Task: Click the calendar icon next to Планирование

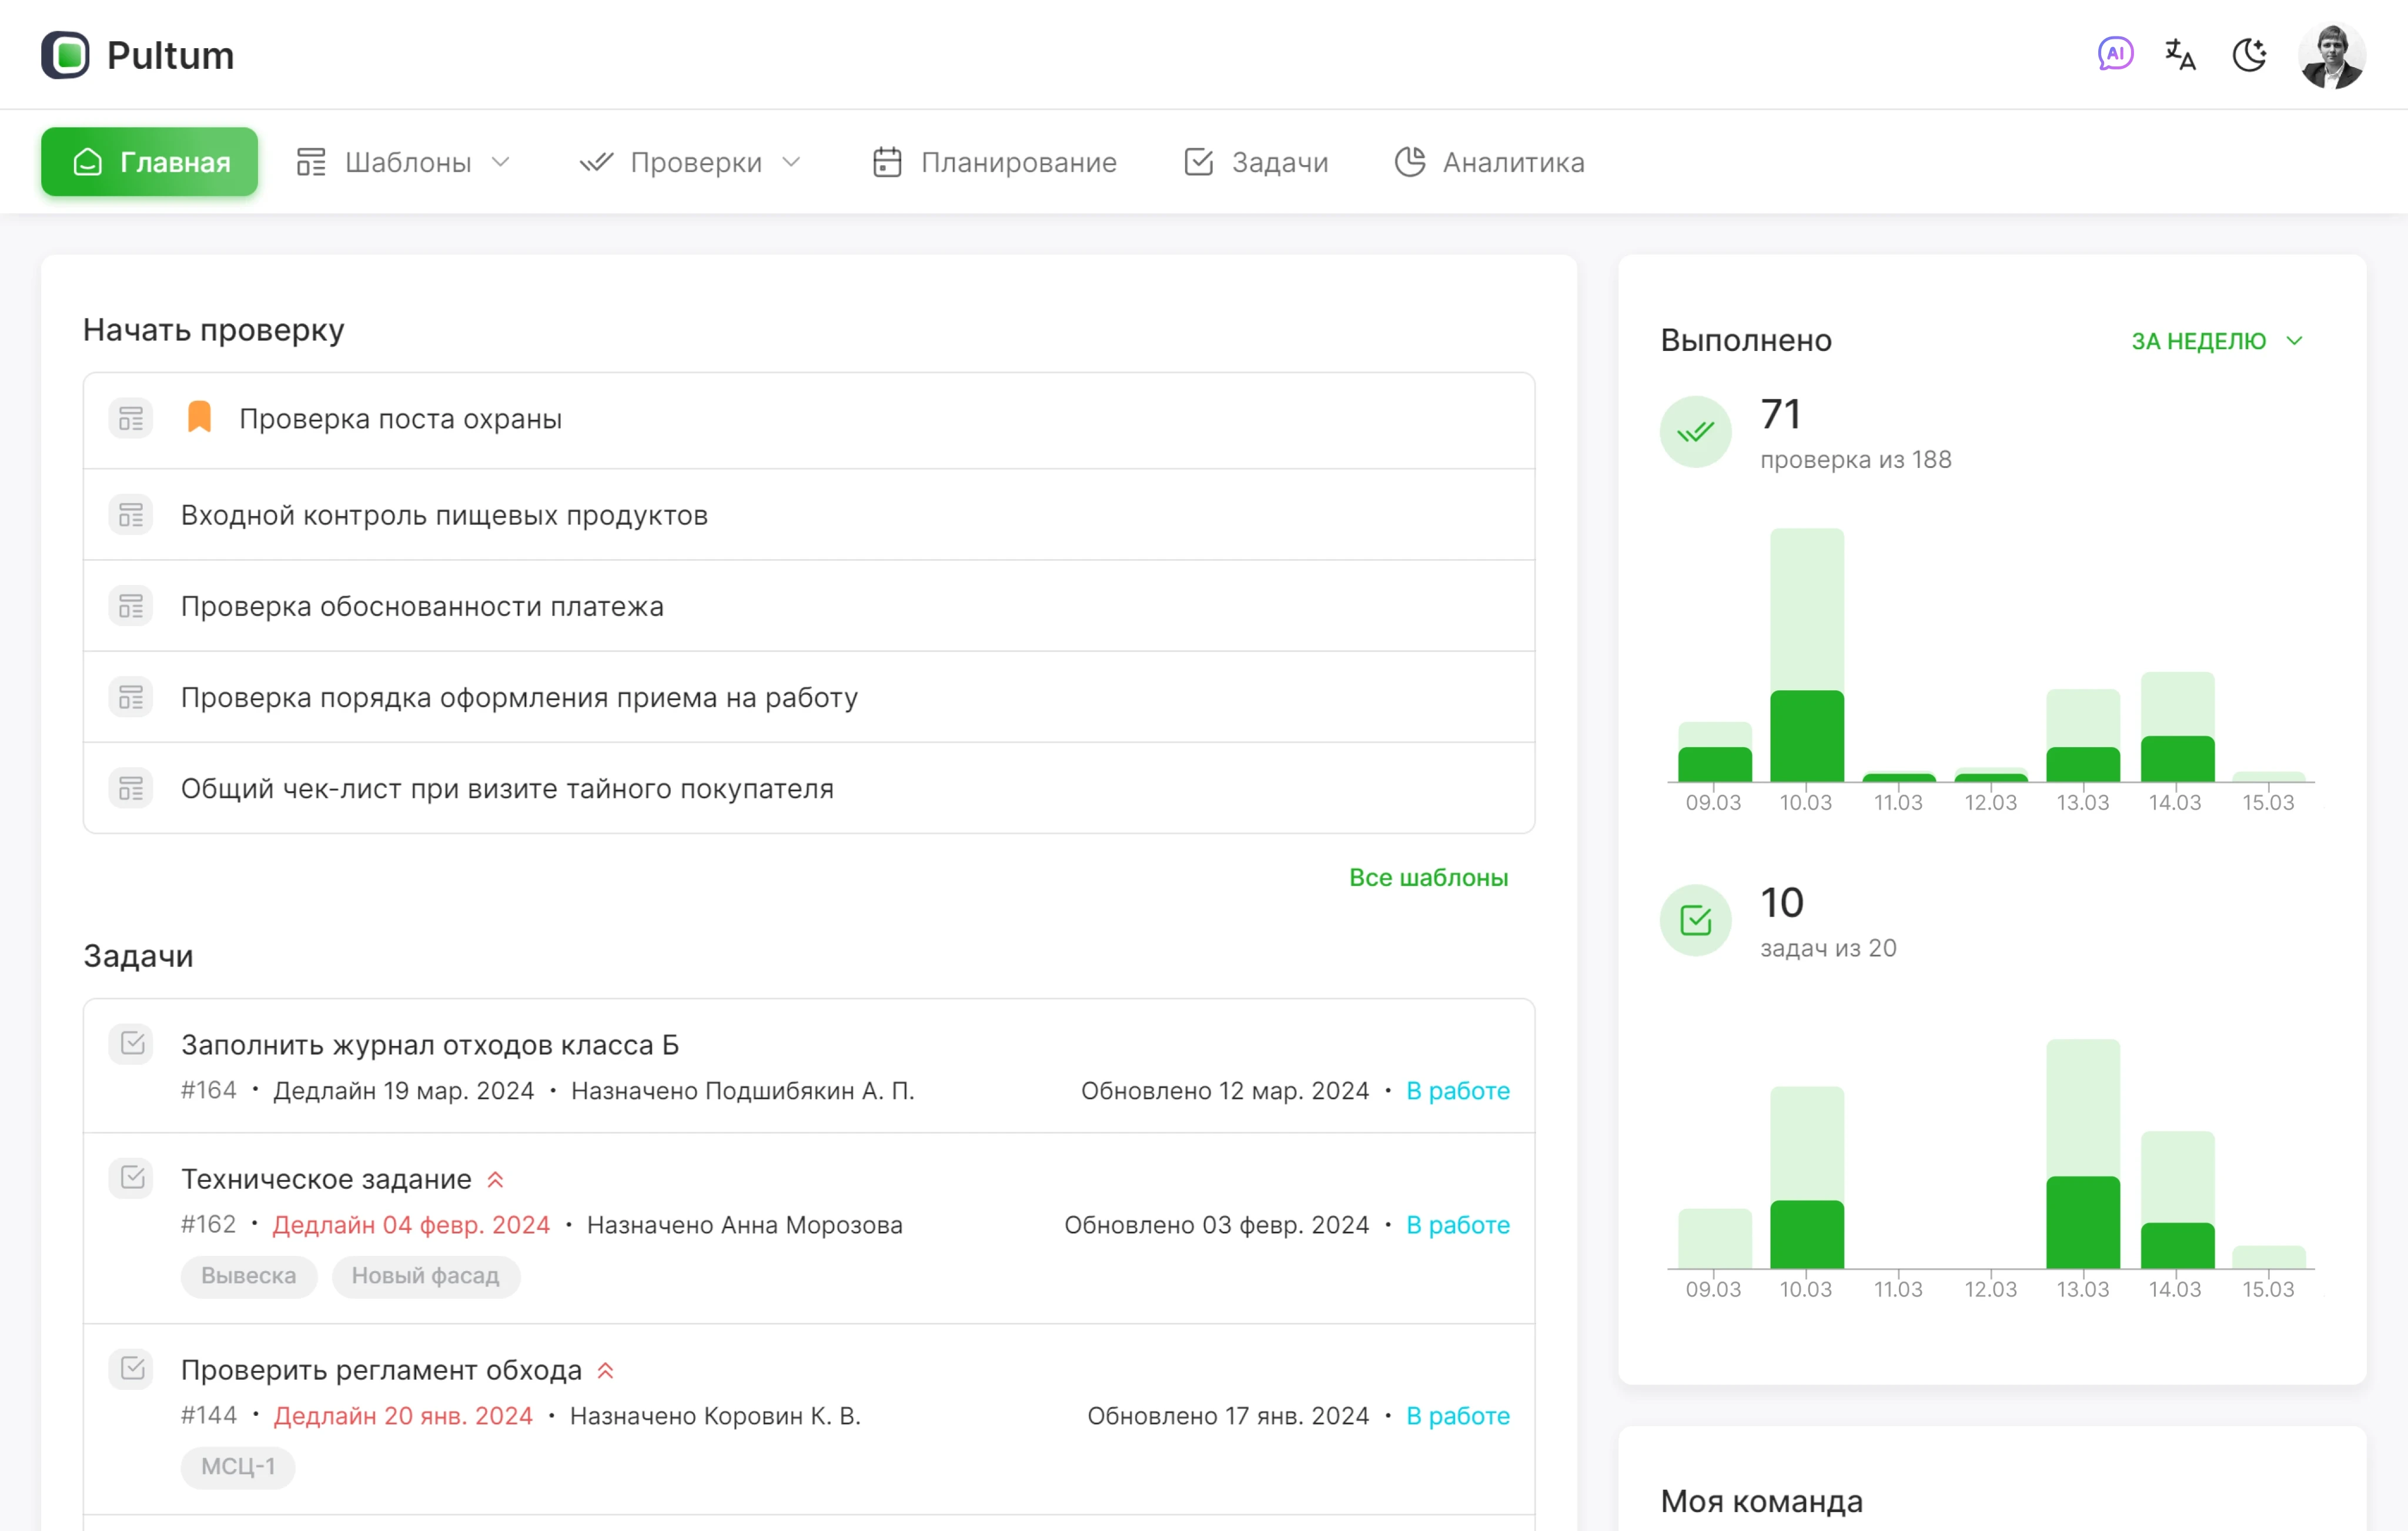Action: [x=888, y=161]
